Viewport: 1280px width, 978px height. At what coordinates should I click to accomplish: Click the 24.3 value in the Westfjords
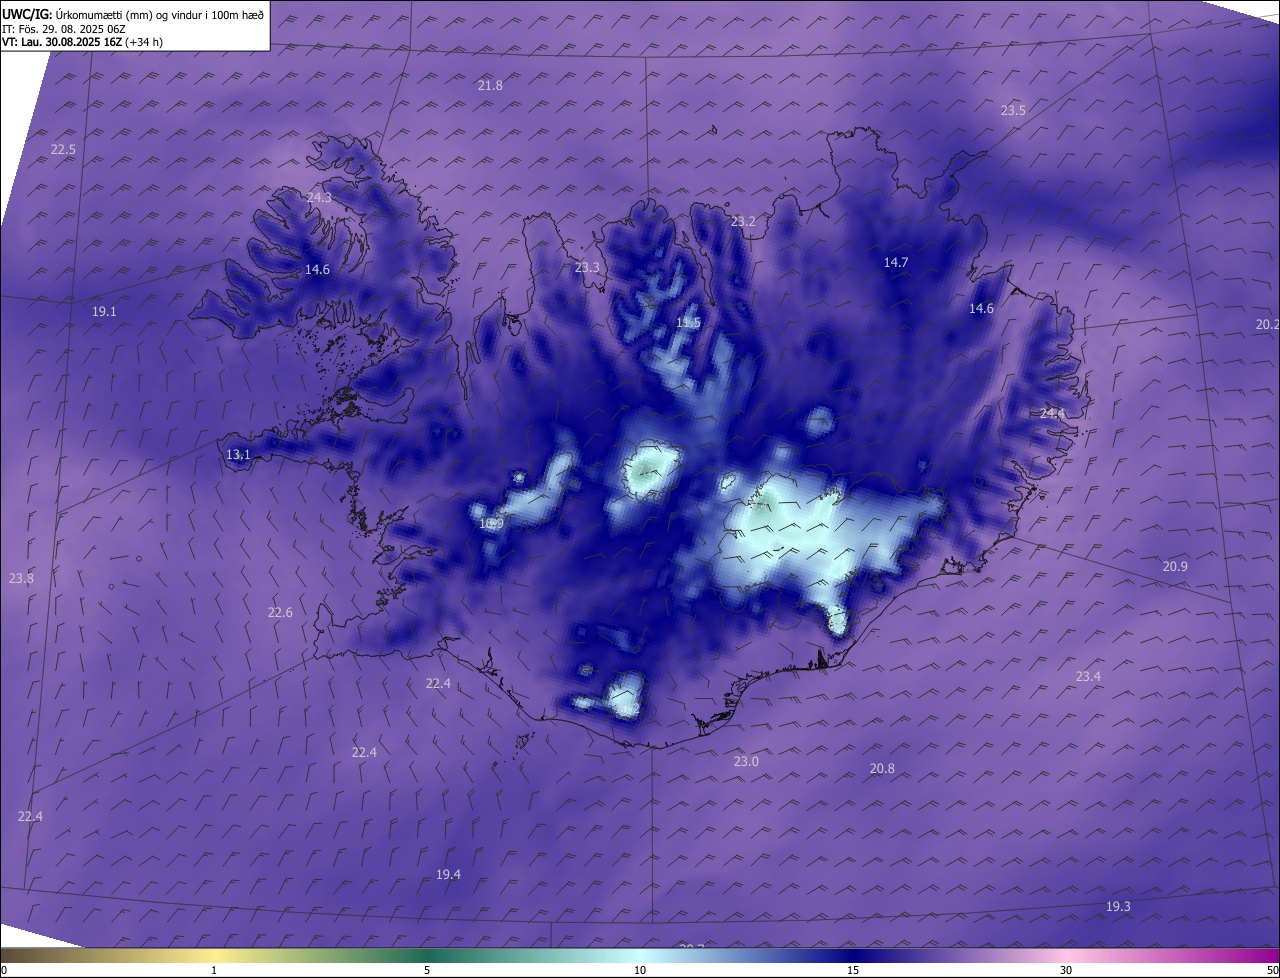(319, 198)
